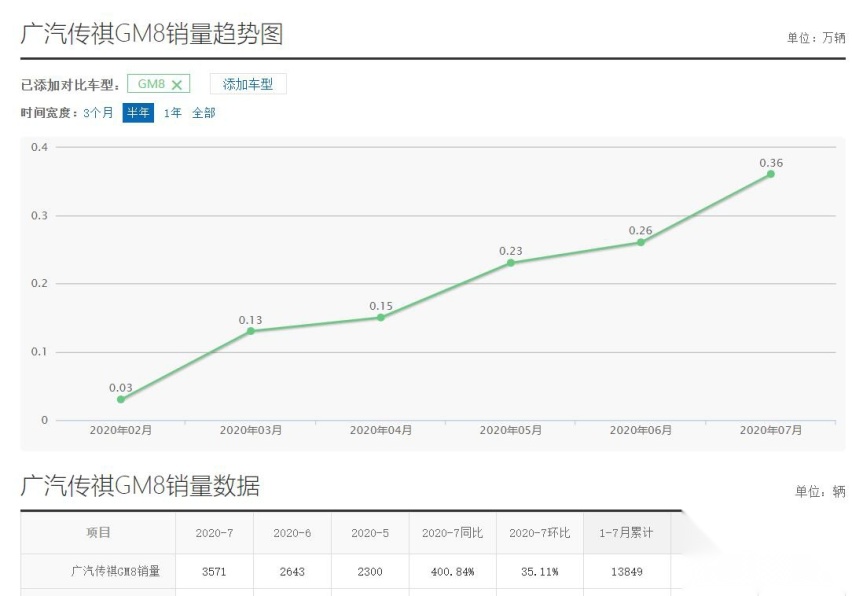Click the 2020-7 column header
The image size is (852, 596).
215,533
